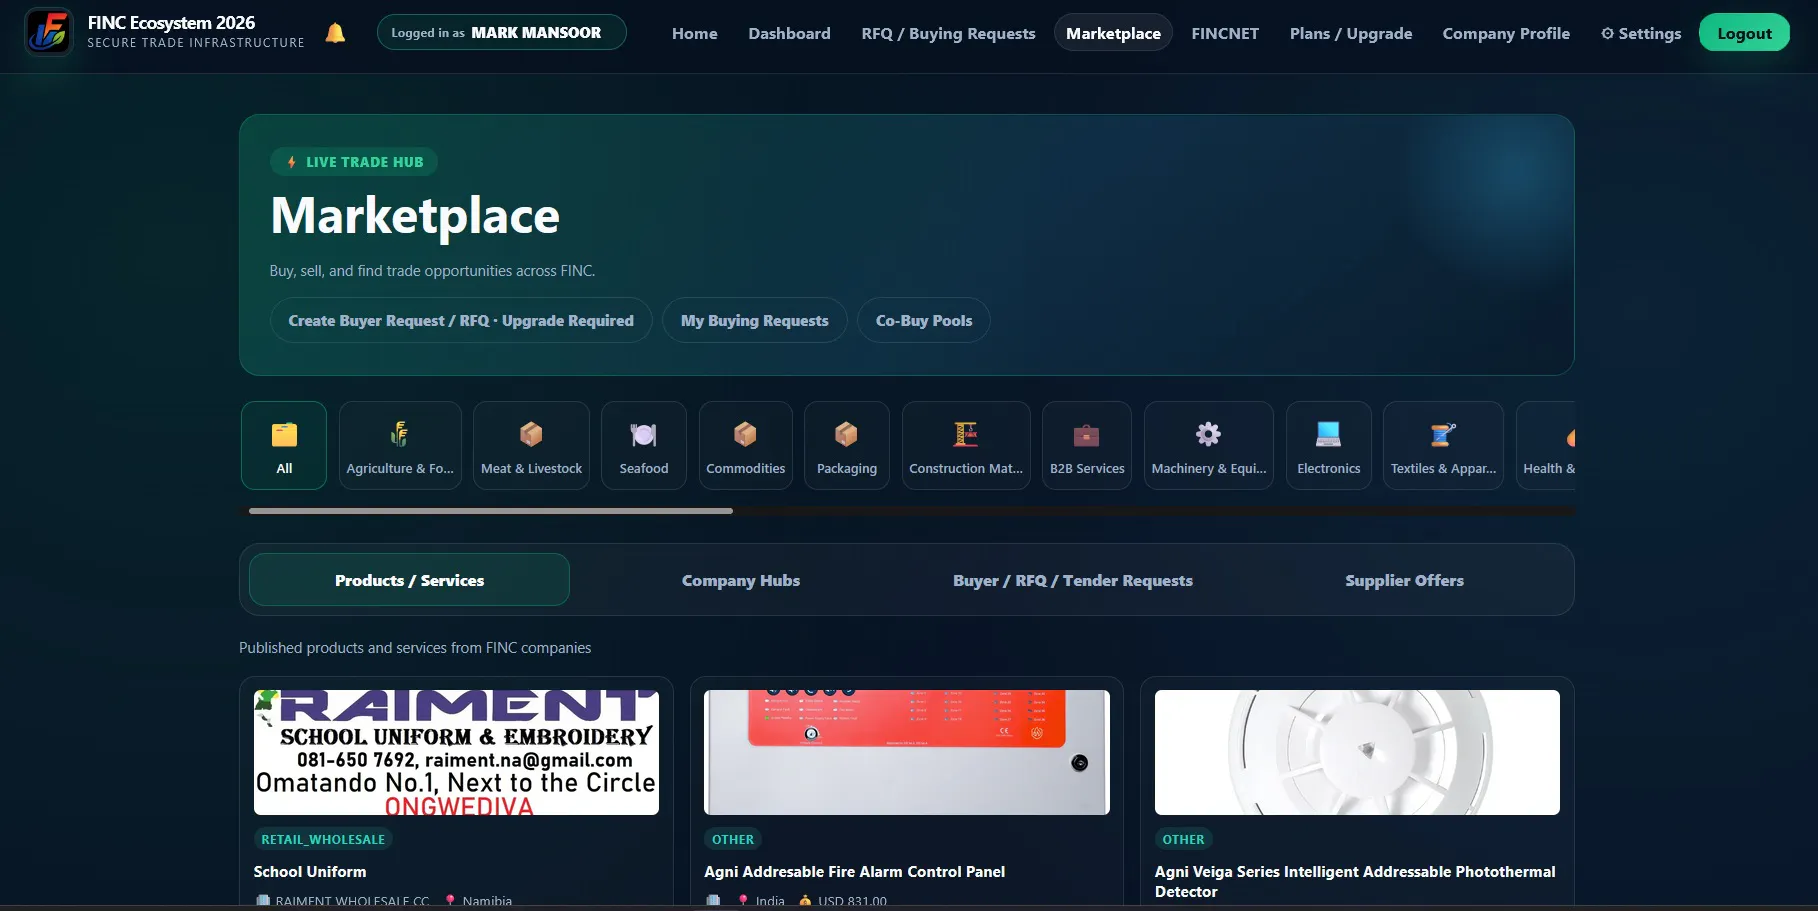Select the Marketplace nav item
The image size is (1818, 911).
1113,33
